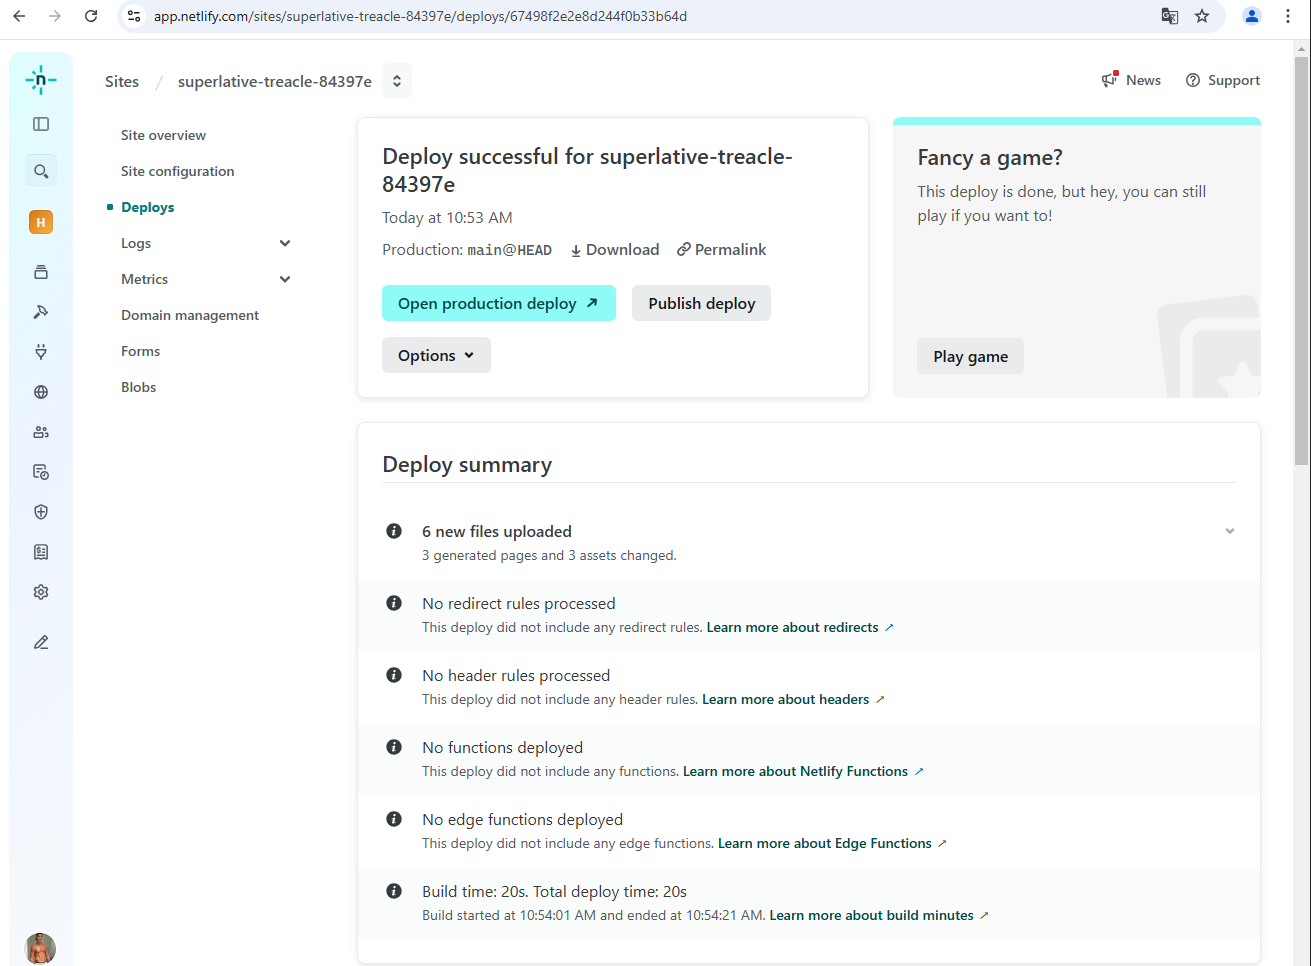Click the Download deploy link

tap(615, 250)
